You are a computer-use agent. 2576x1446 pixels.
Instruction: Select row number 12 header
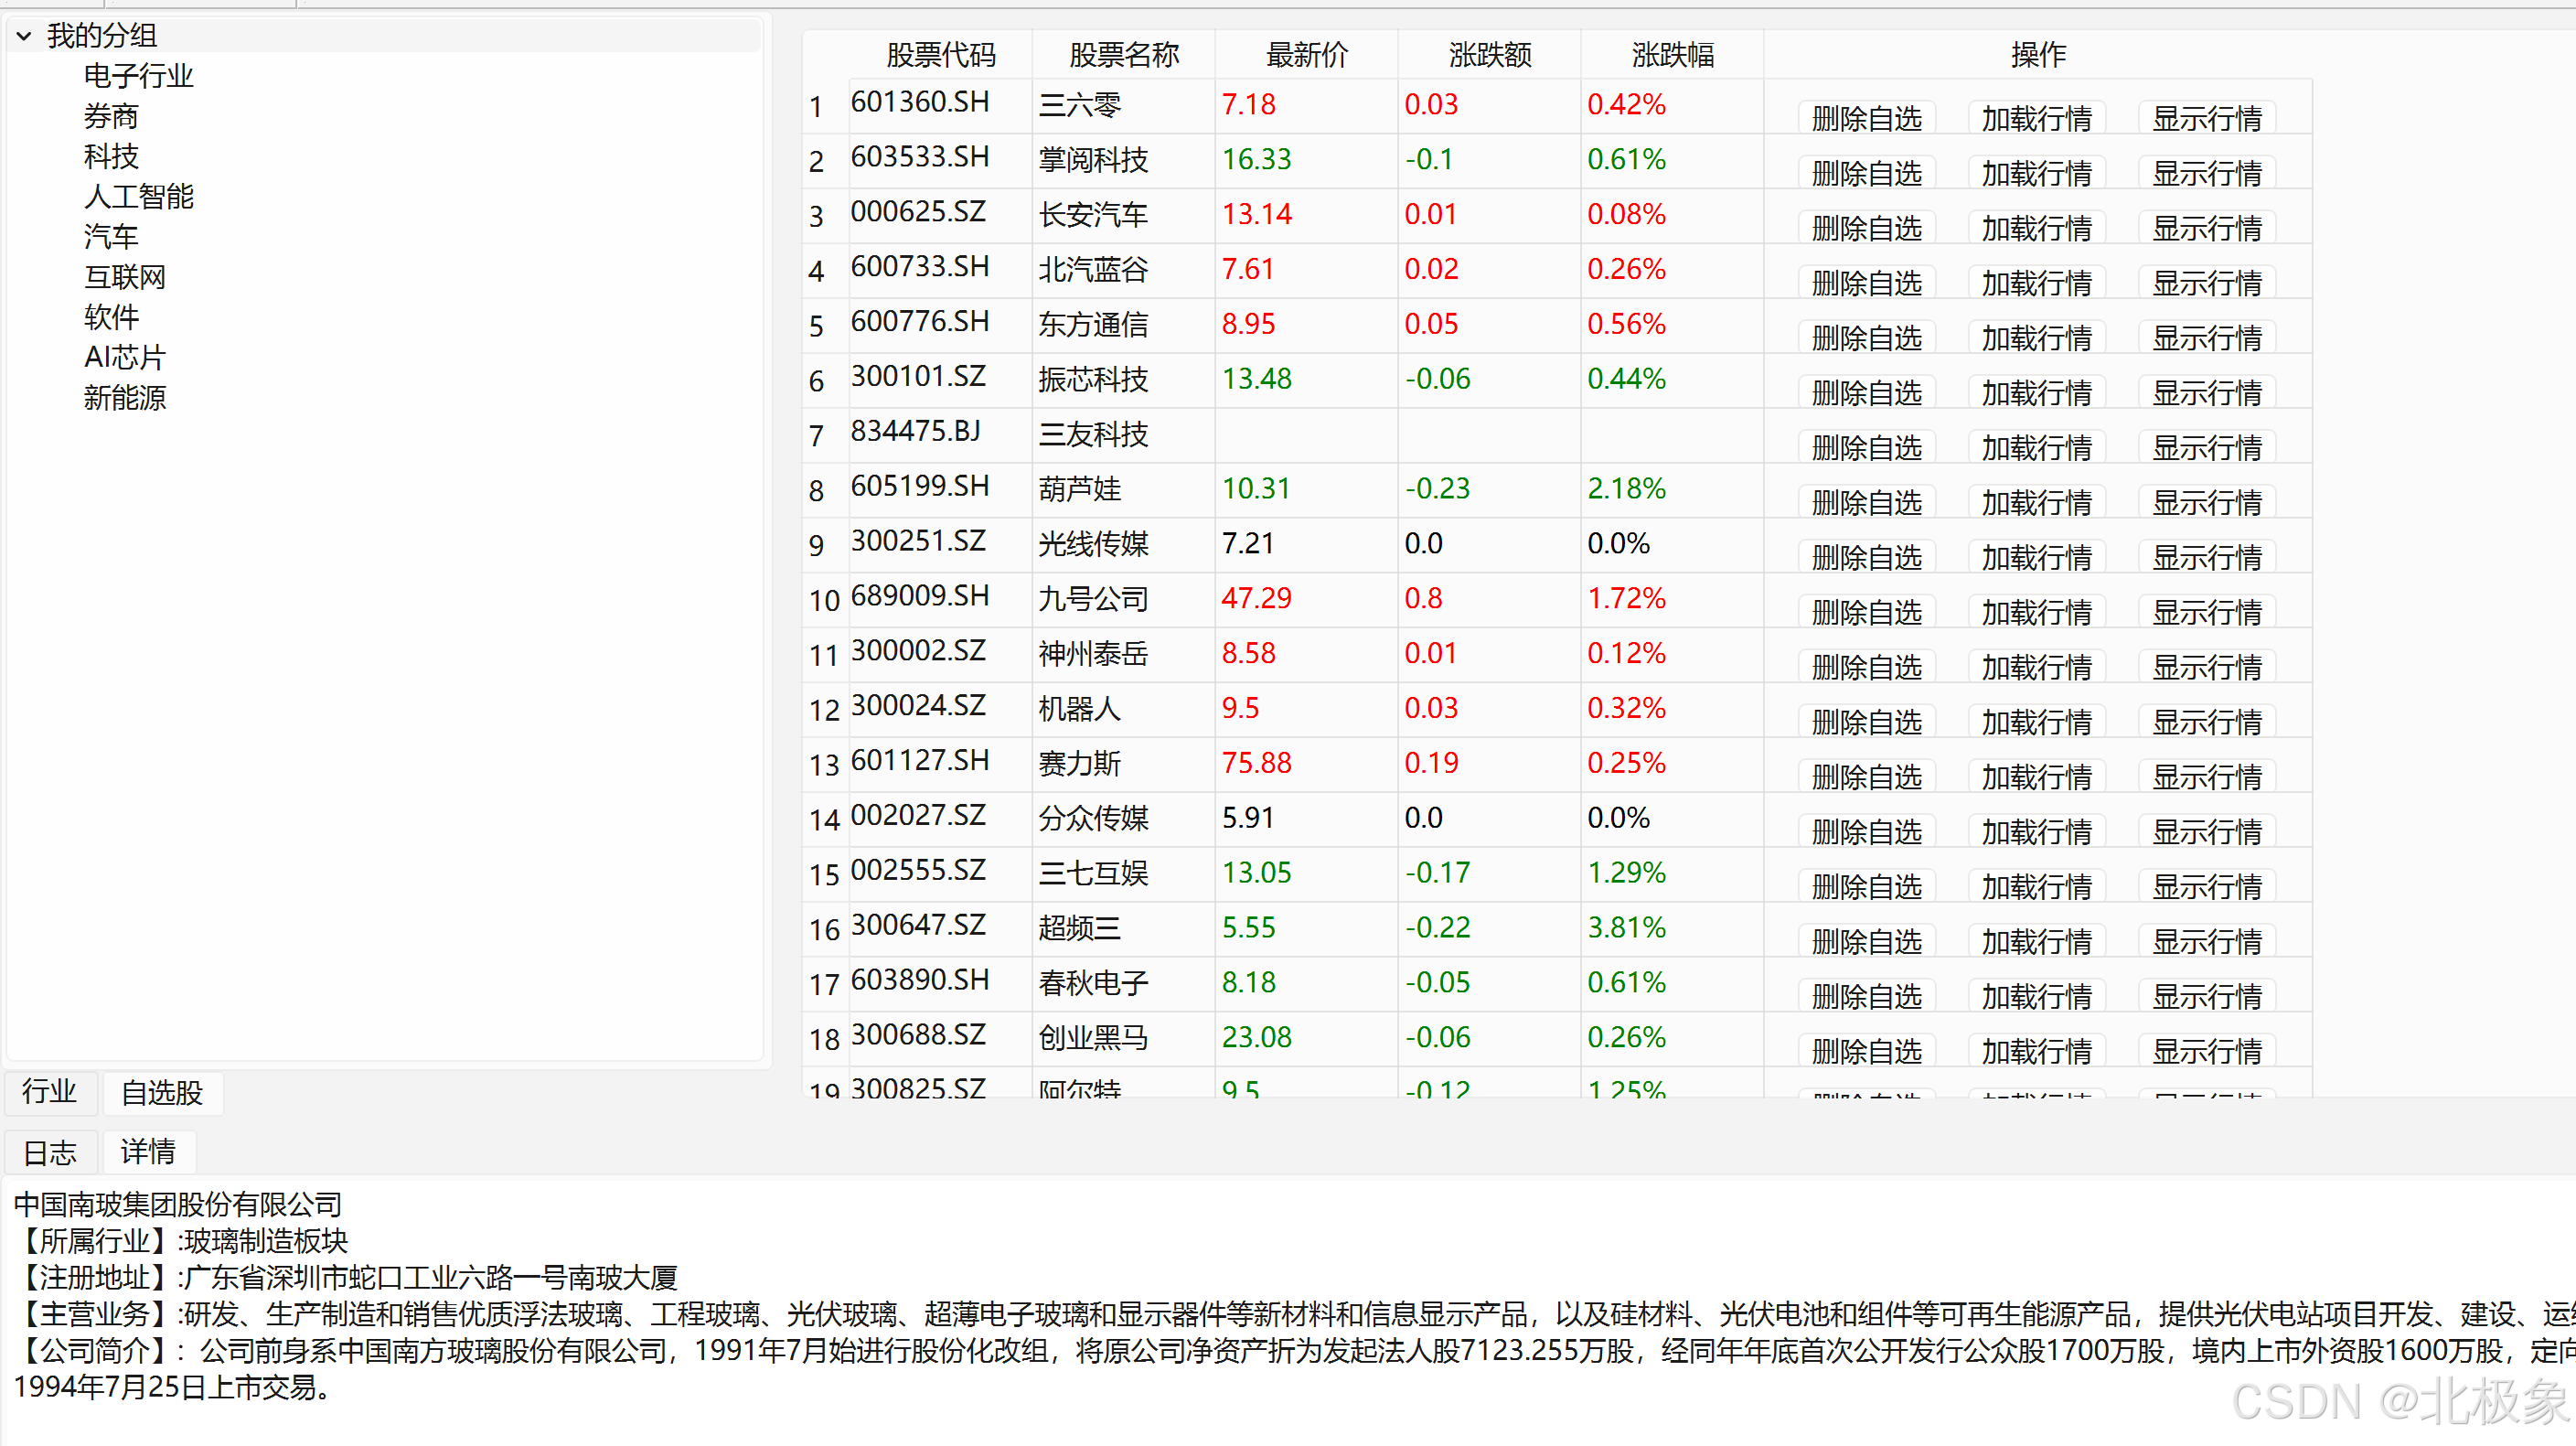point(824,710)
